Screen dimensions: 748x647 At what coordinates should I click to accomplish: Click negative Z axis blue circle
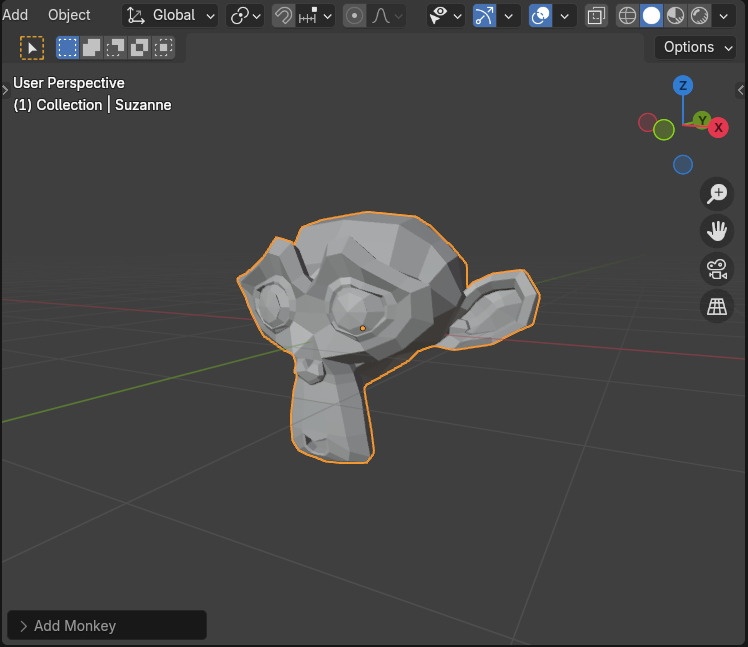pos(683,165)
